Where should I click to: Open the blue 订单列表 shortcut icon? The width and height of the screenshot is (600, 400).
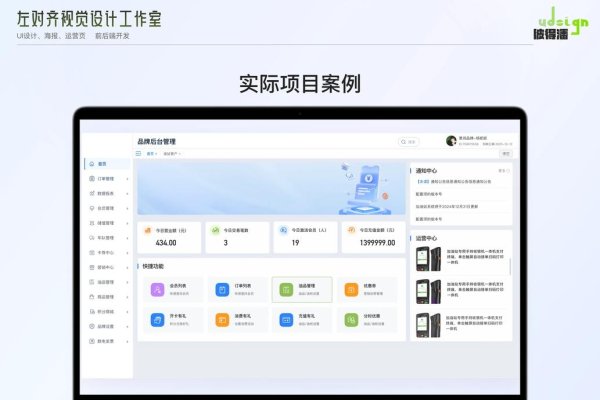click(222, 290)
